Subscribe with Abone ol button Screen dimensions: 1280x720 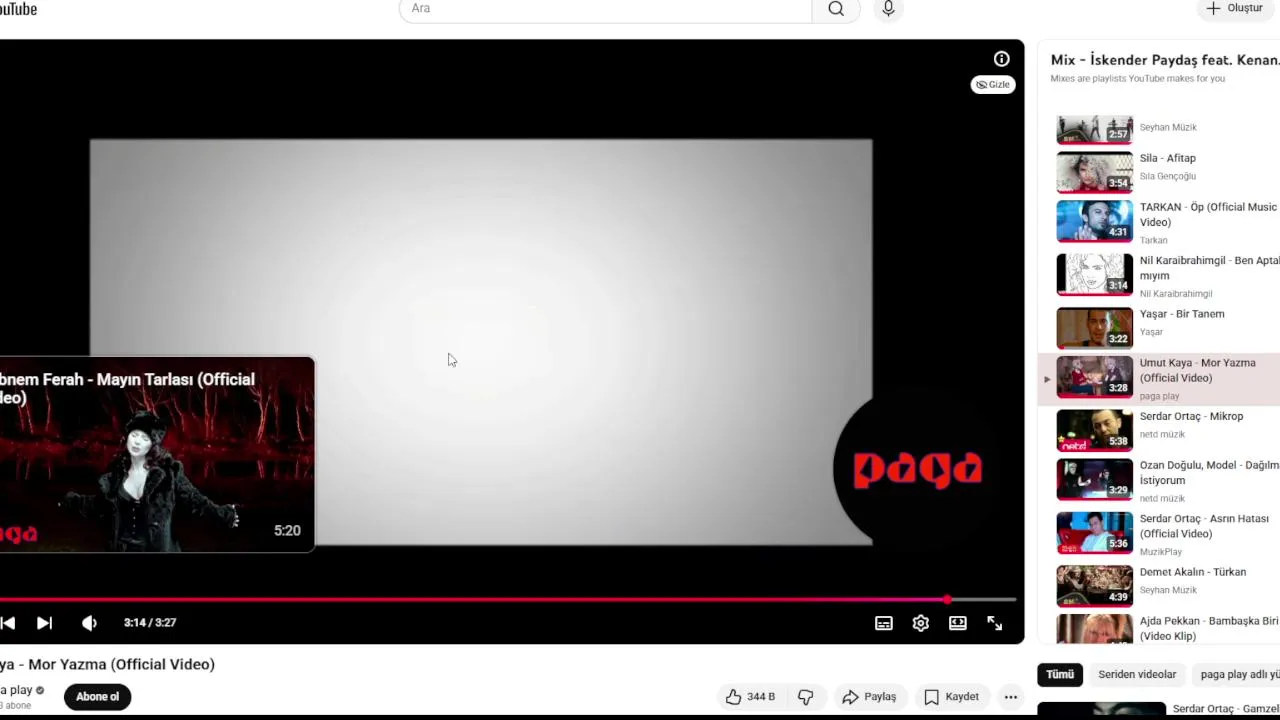pos(97,697)
